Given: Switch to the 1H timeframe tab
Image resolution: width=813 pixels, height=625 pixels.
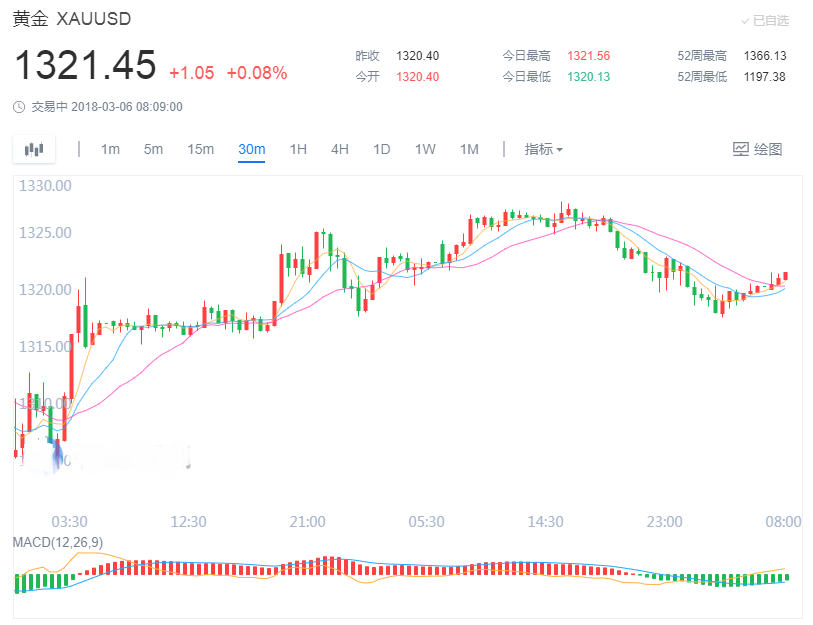Looking at the screenshot, I should [x=297, y=148].
